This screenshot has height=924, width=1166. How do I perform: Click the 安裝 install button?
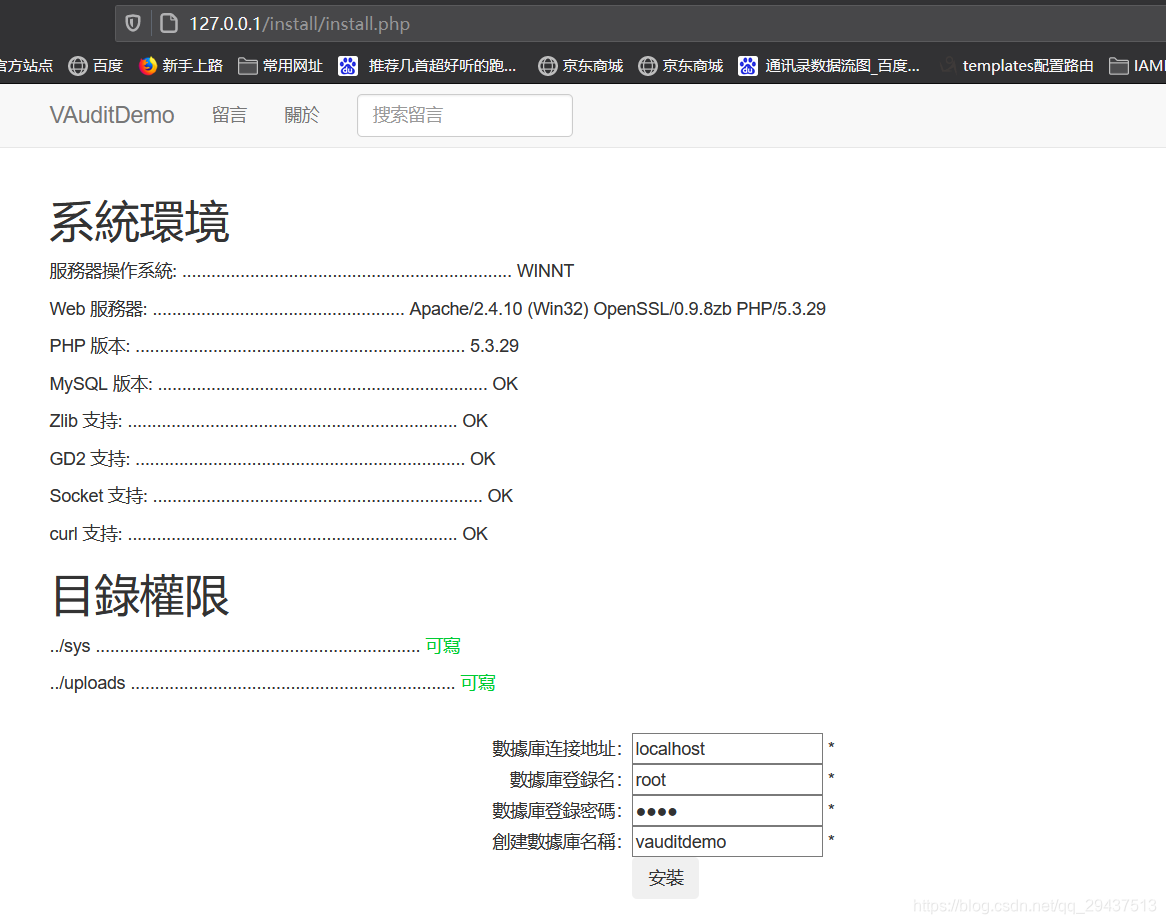click(x=666, y=878)
